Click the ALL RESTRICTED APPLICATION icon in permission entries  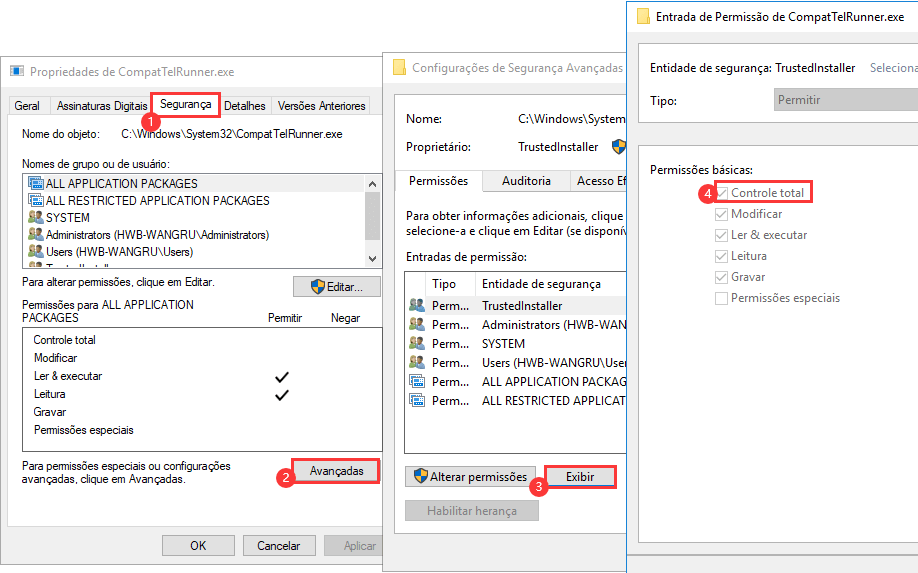[416, 401]
